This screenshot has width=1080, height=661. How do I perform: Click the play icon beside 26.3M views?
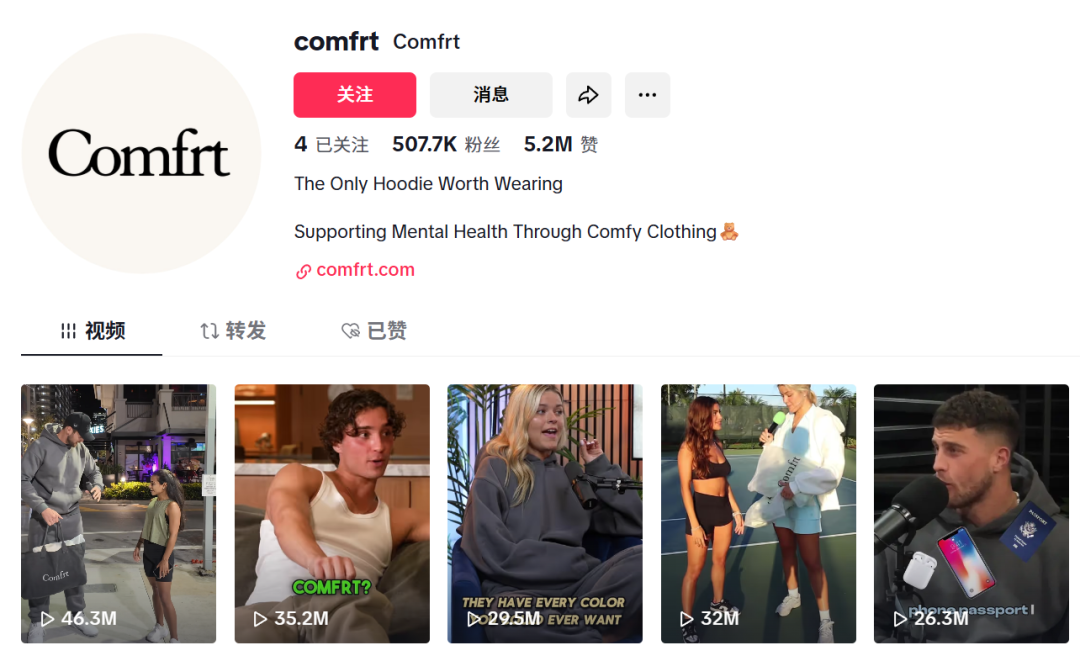pos(900,619)
